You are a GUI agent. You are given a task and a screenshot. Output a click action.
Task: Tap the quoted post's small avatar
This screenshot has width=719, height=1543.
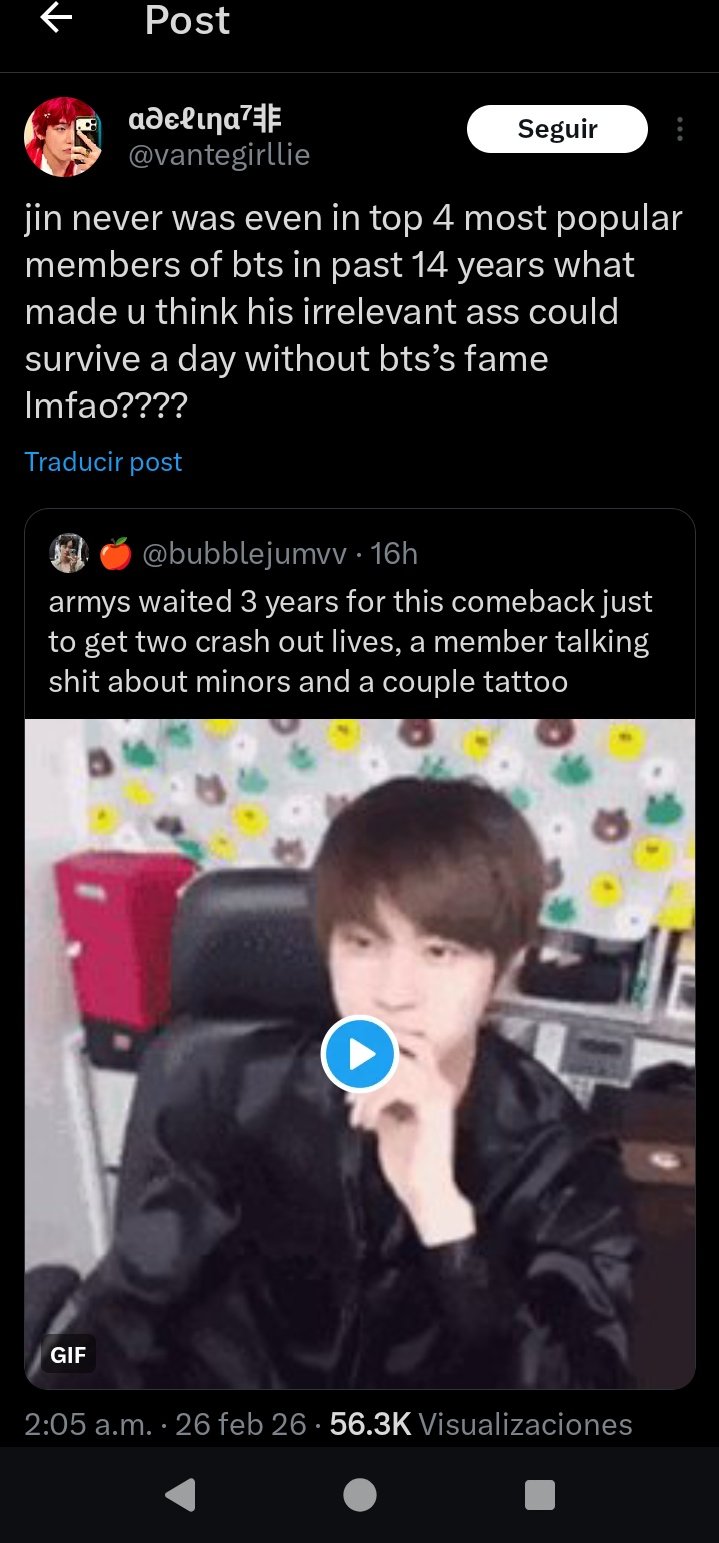(69, 553)
